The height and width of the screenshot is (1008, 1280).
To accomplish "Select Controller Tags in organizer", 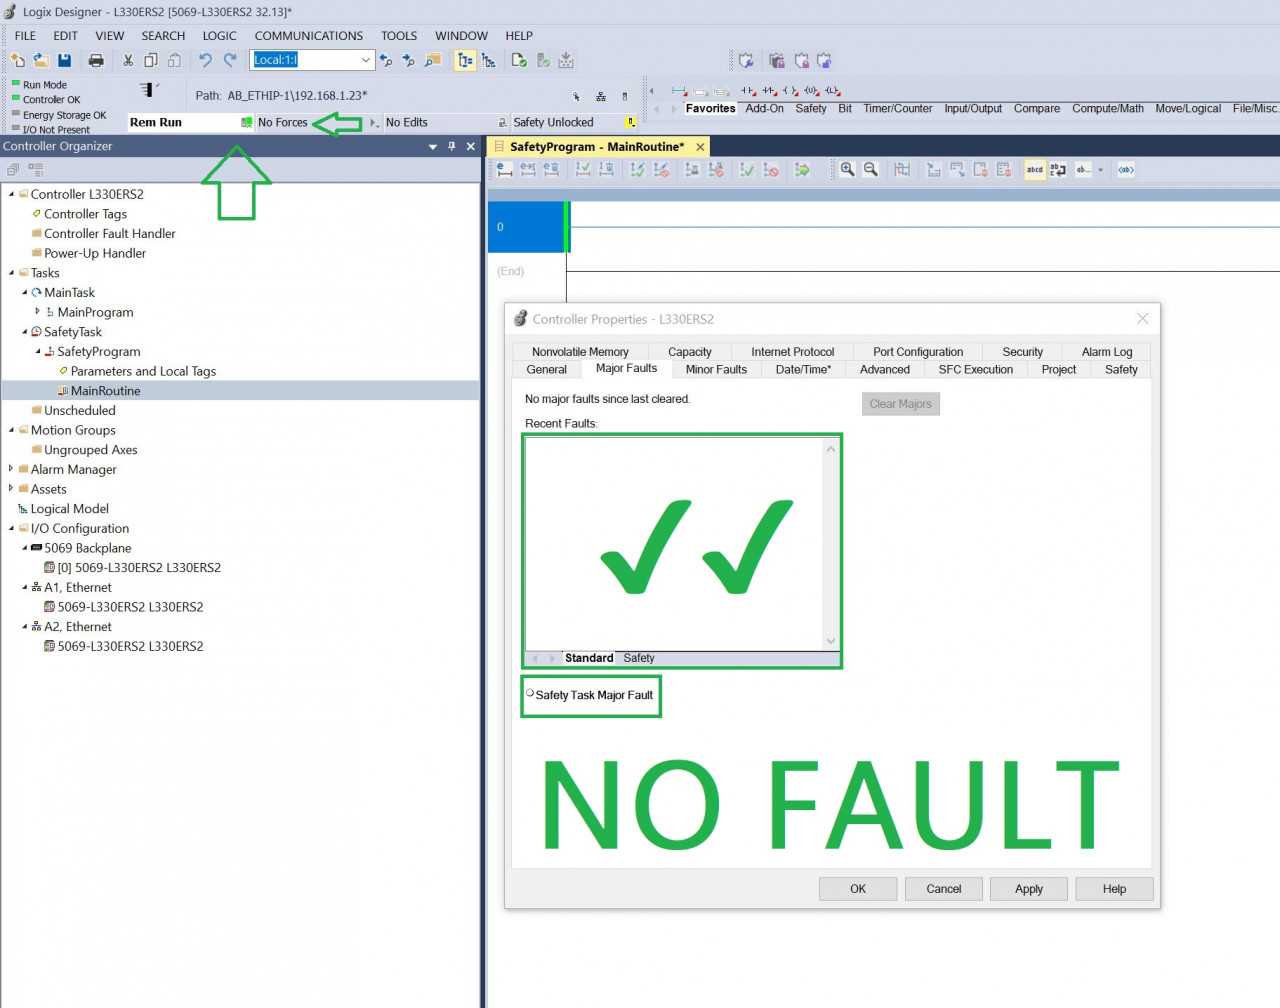I will (85, 214).
